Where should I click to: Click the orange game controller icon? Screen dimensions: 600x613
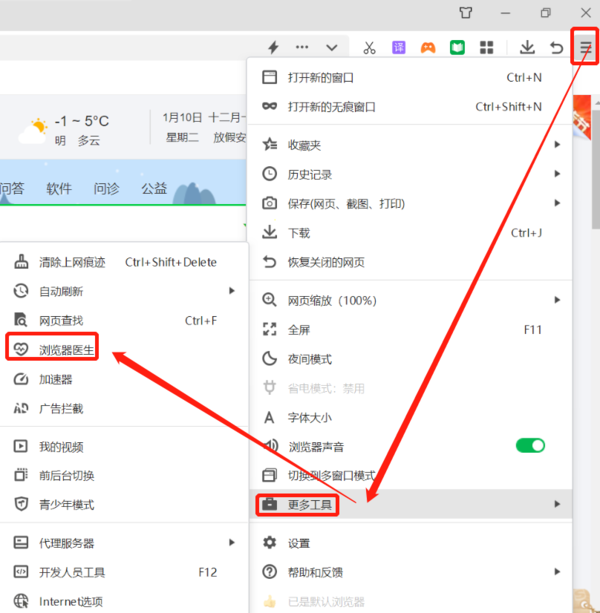(x=428, y=47)
